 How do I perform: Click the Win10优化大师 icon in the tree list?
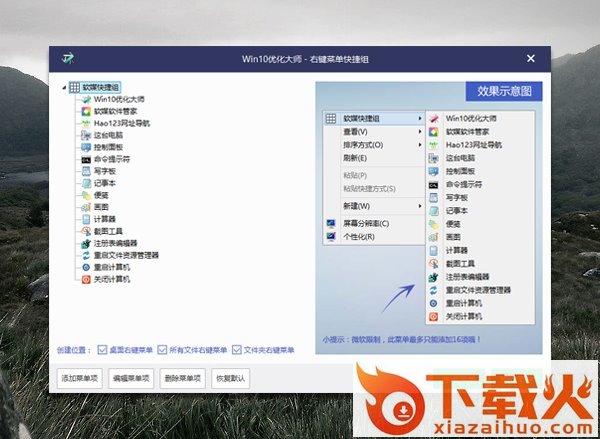pos(86,100)
